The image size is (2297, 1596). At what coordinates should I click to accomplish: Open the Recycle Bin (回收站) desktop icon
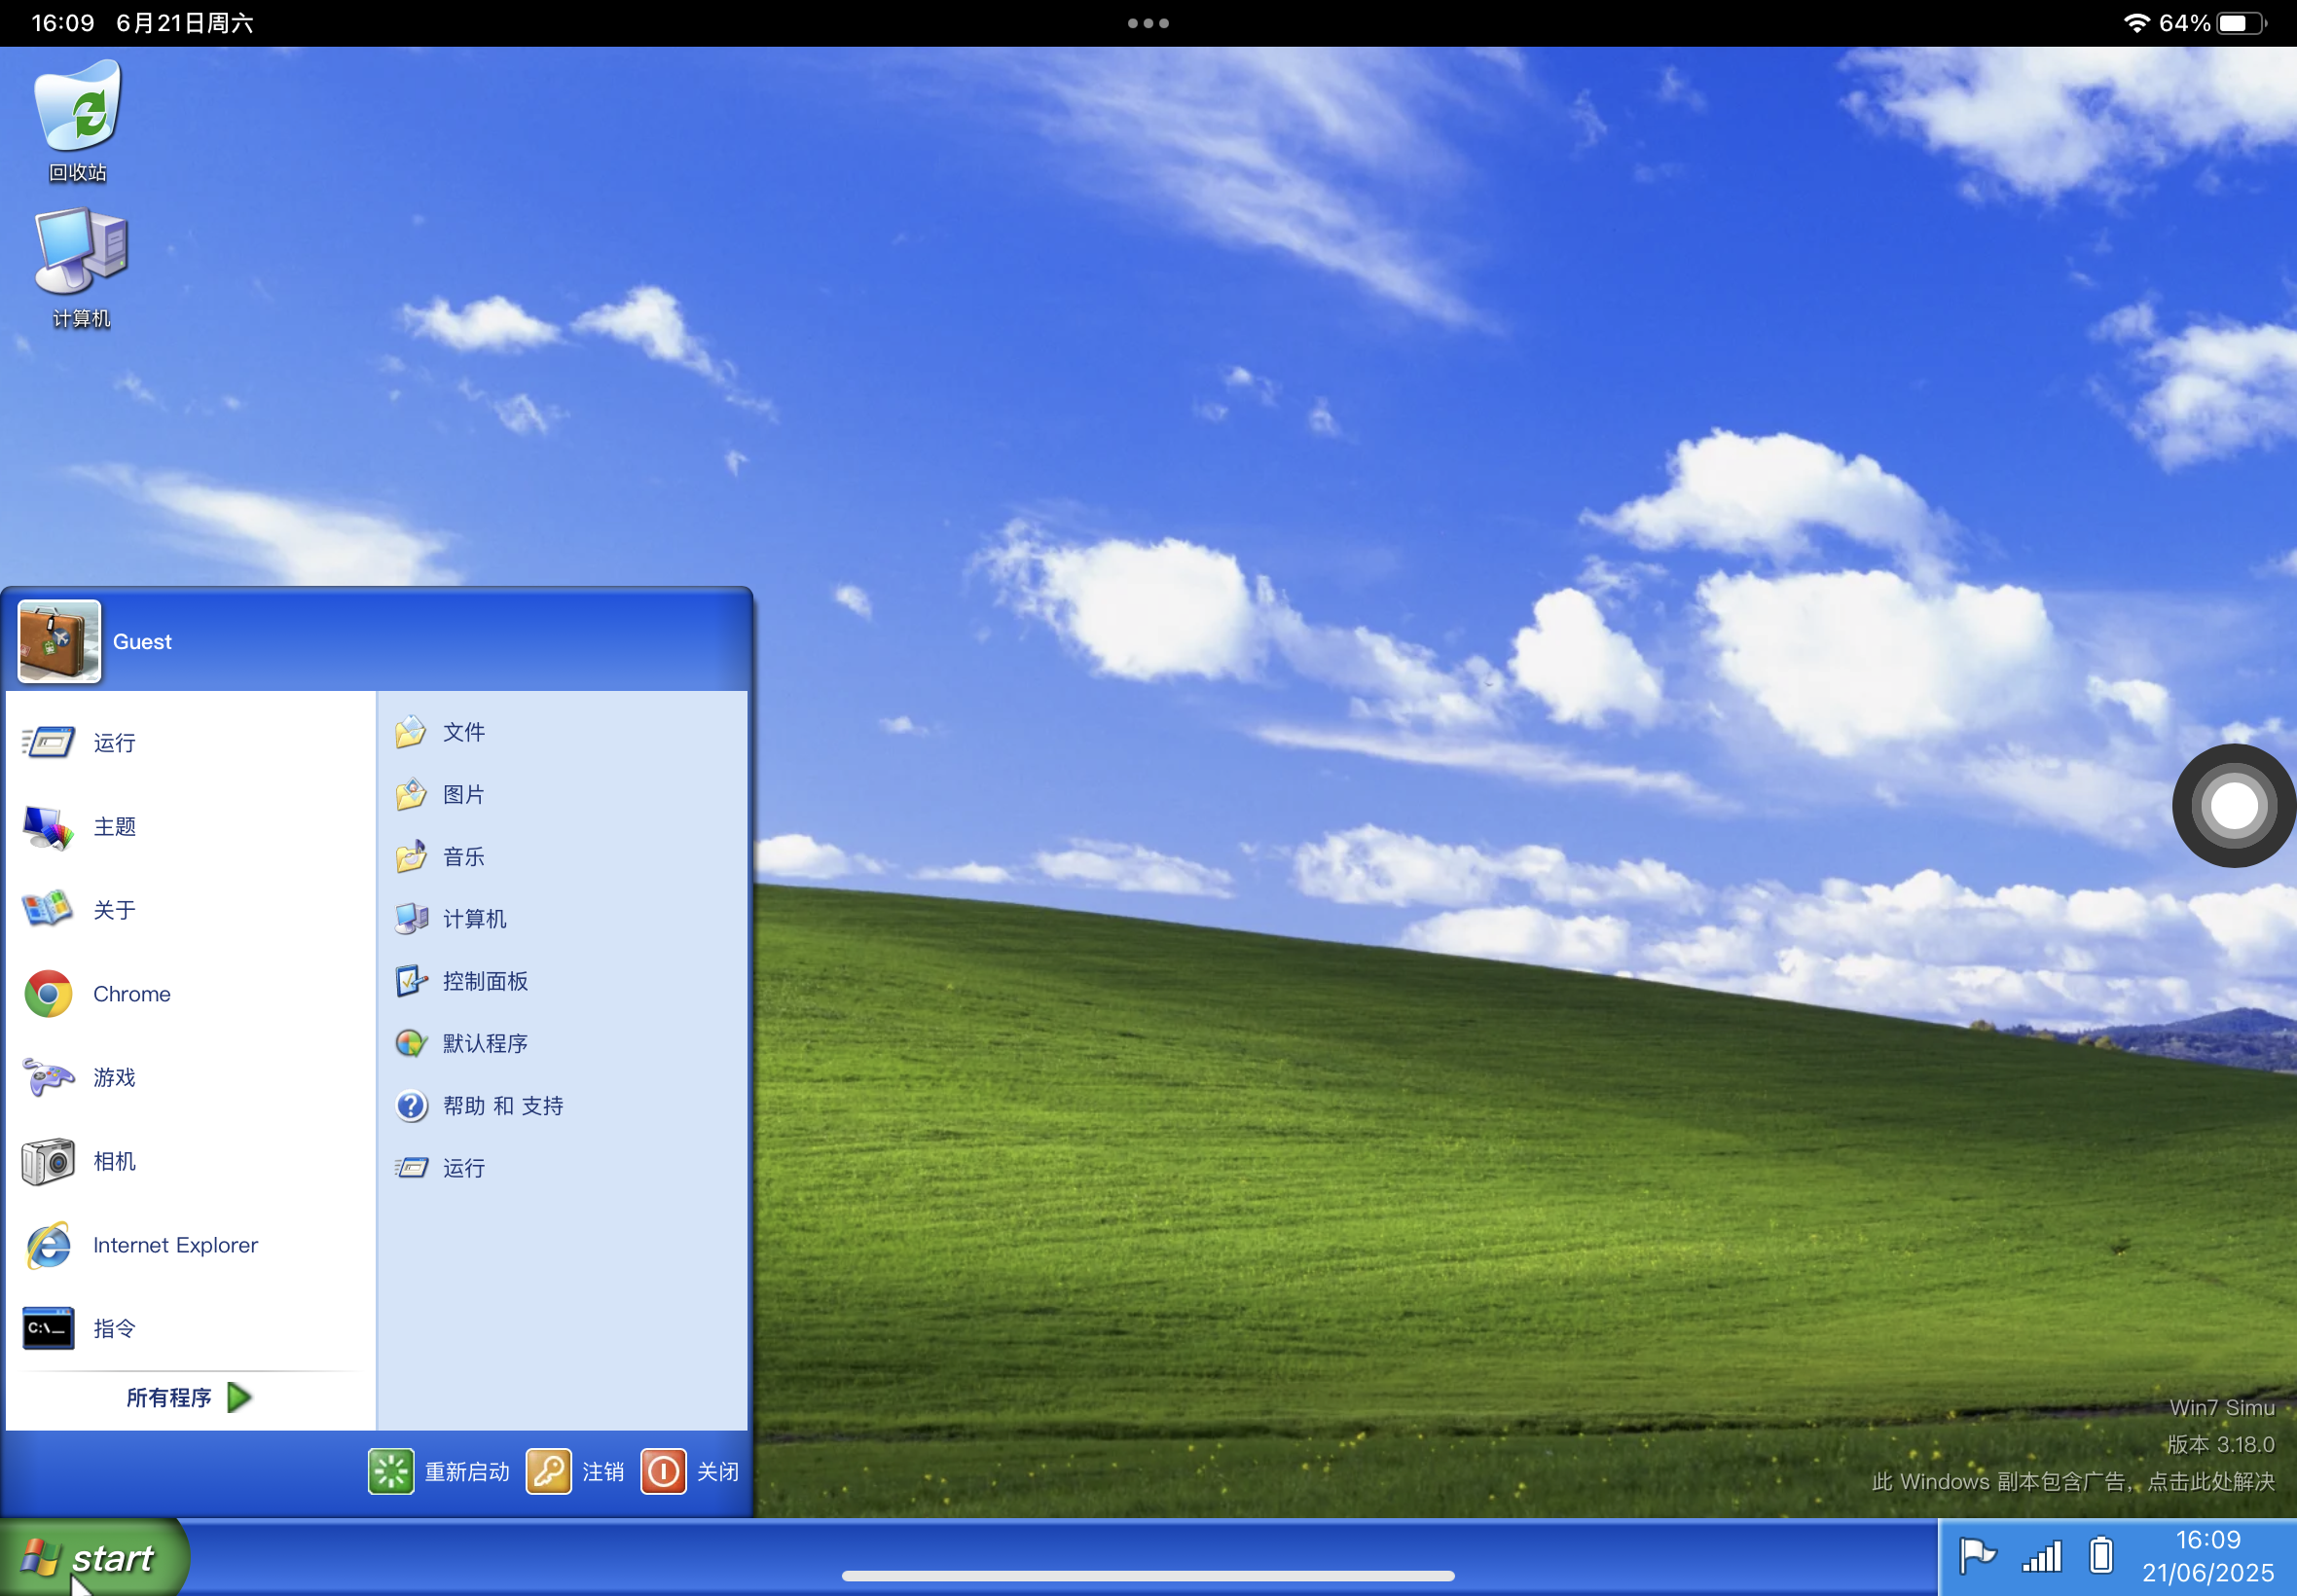pos(78,120)
